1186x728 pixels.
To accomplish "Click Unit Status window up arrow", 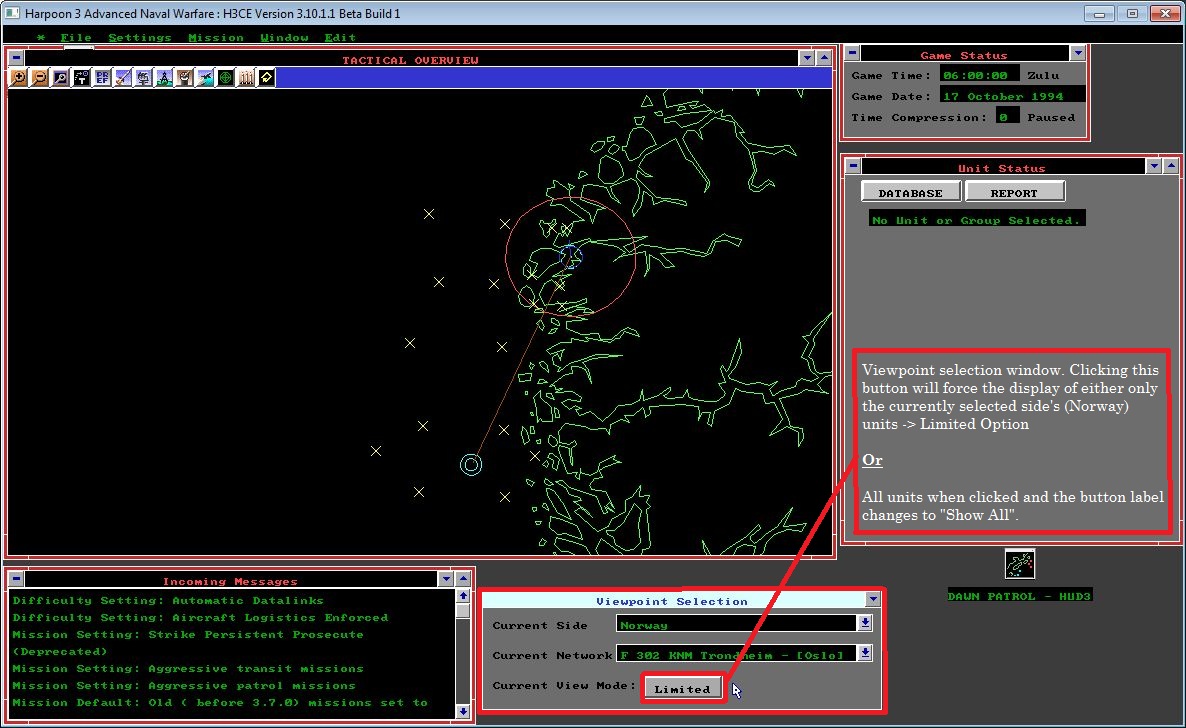I will (x=1171, y=166).
